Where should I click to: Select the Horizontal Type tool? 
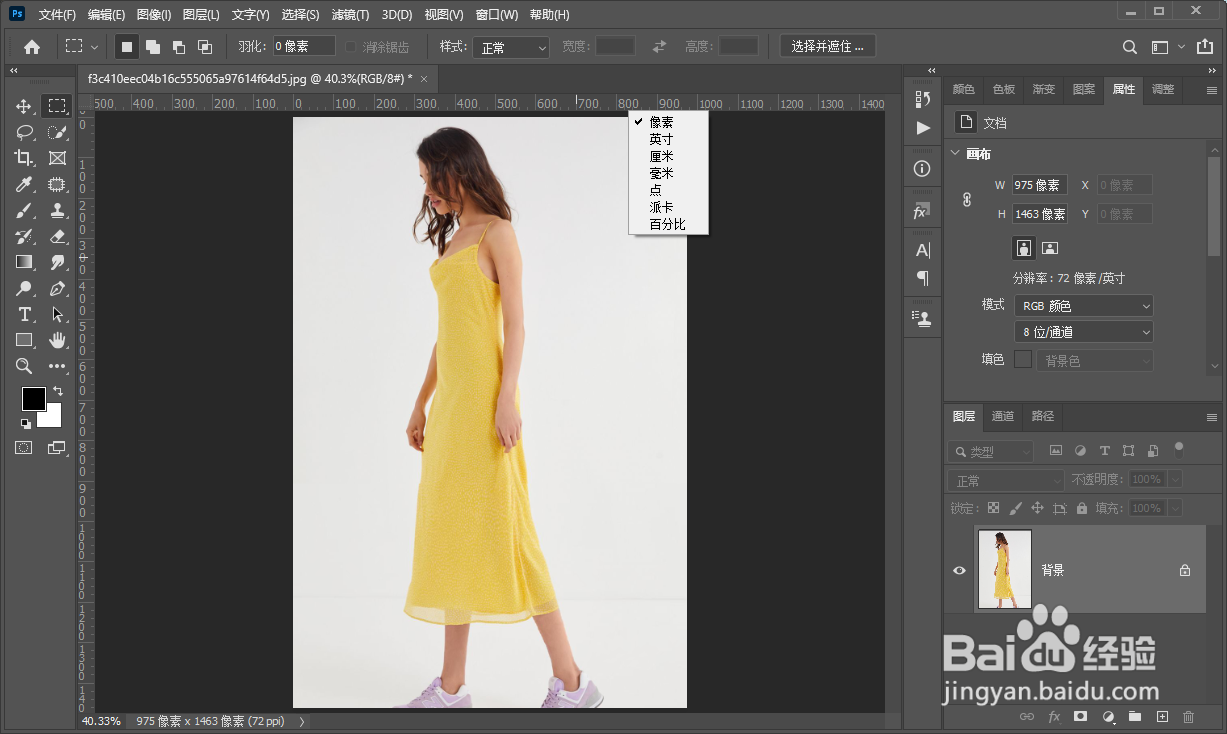pyautogui.click(x=24, y=314)
